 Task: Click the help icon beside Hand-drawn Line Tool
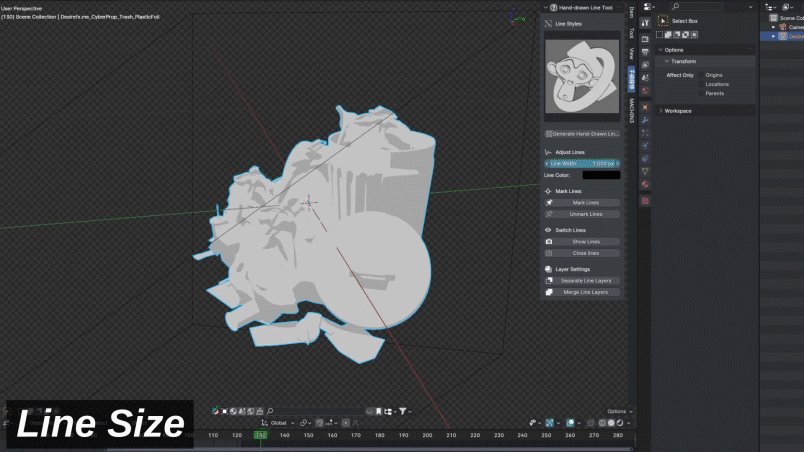point(553,8)
